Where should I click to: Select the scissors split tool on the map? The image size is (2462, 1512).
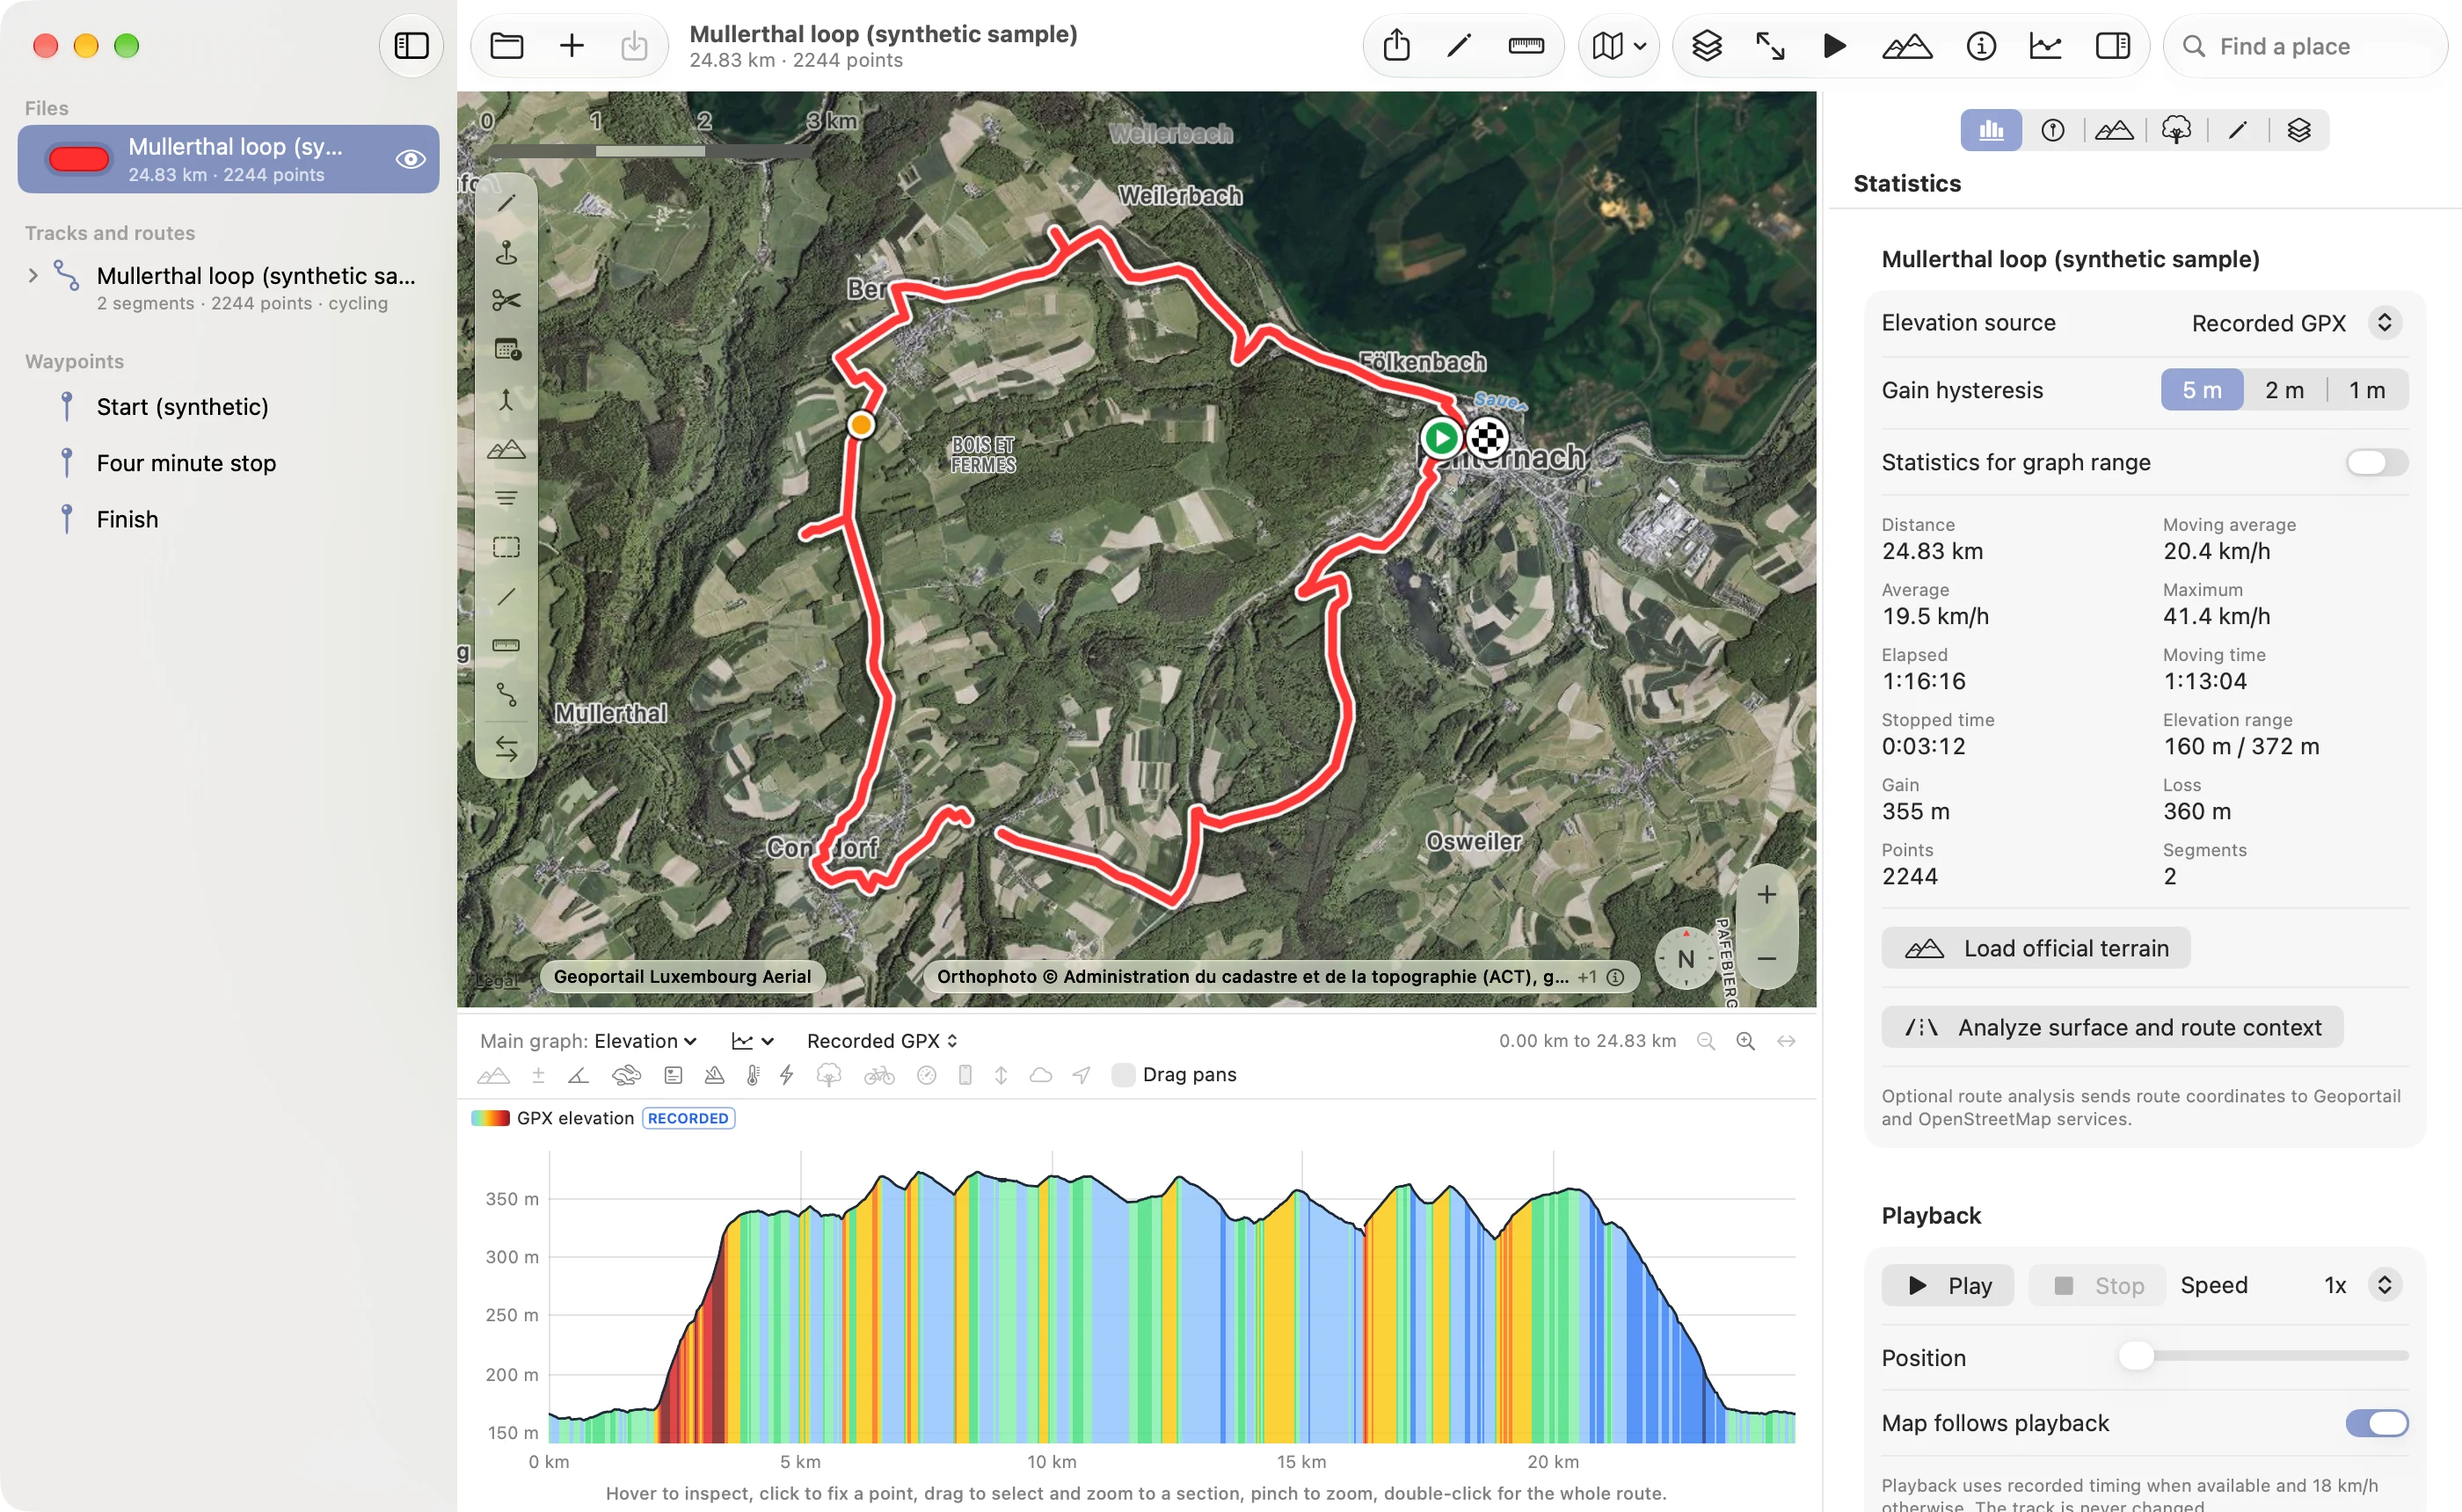pos(506,301)
